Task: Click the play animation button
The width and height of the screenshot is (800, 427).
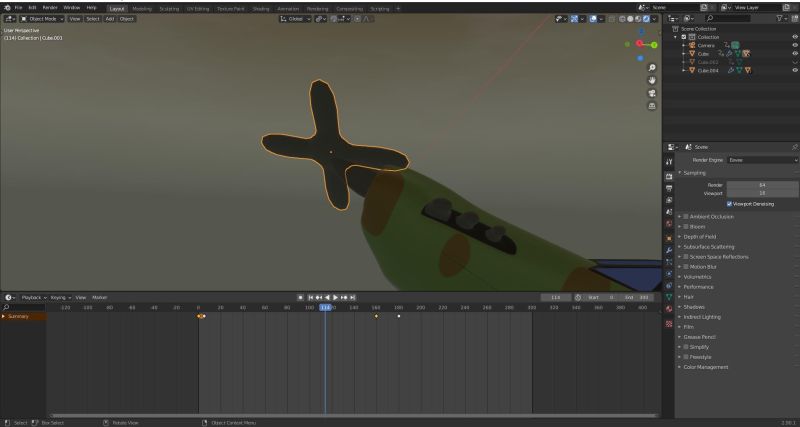Action: coord(335,297)
